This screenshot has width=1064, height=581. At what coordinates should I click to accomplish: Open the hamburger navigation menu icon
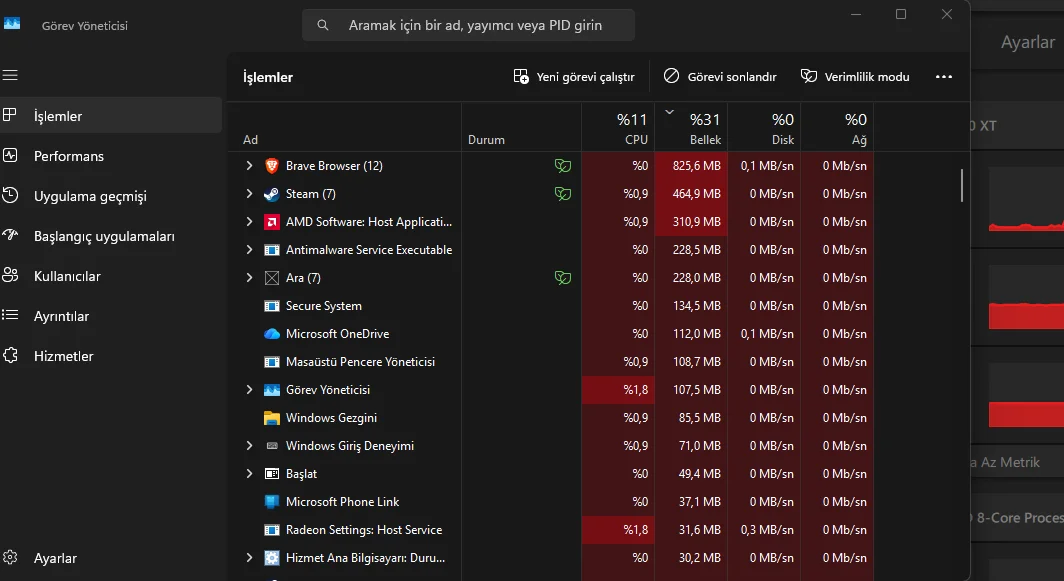(x=11, y=76)
